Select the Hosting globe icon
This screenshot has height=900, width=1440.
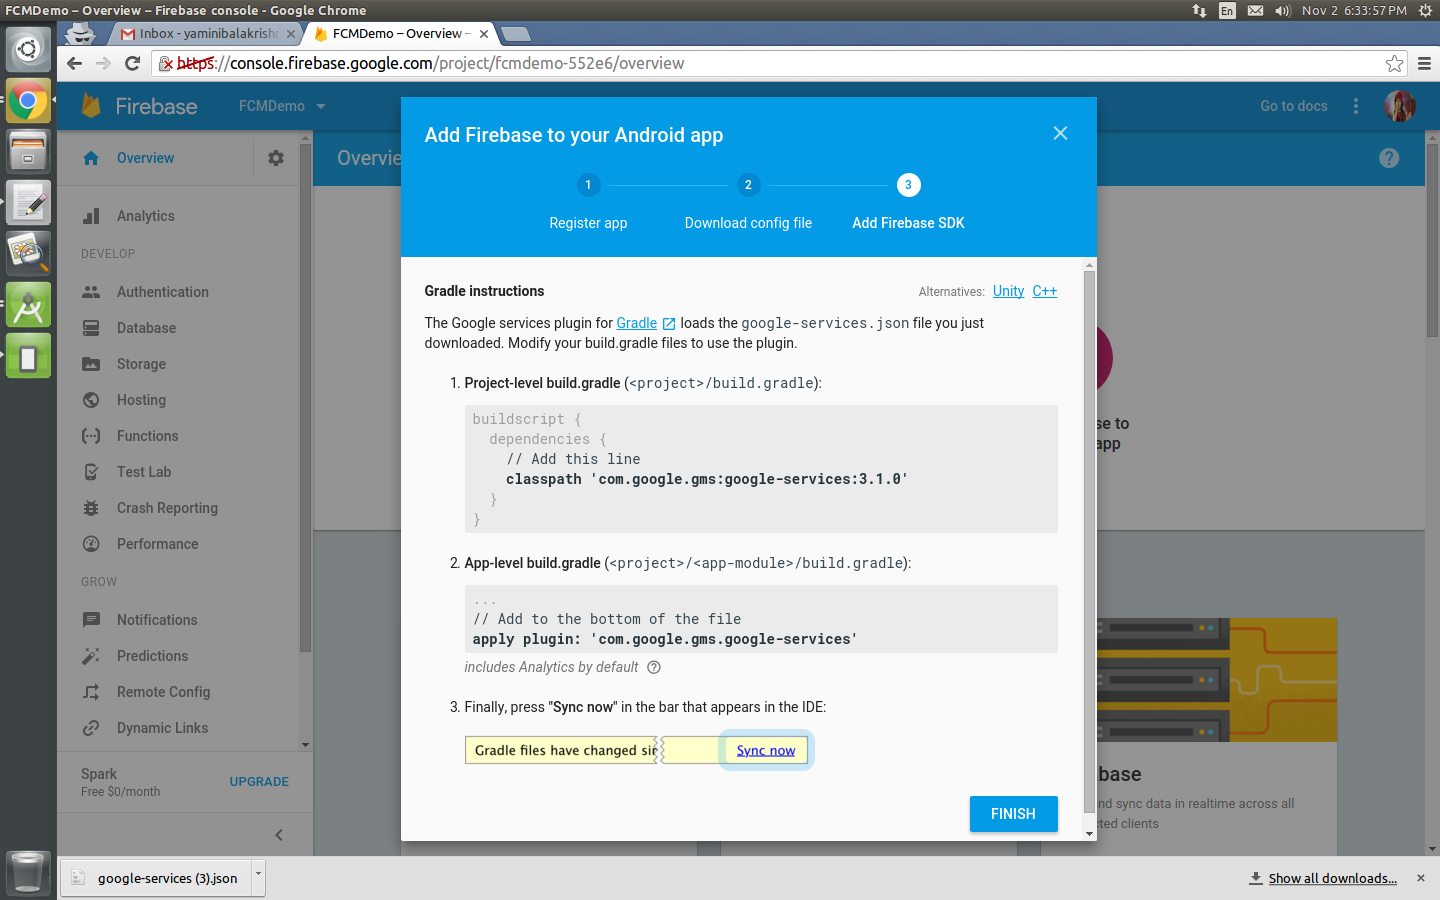pos(91,400)
